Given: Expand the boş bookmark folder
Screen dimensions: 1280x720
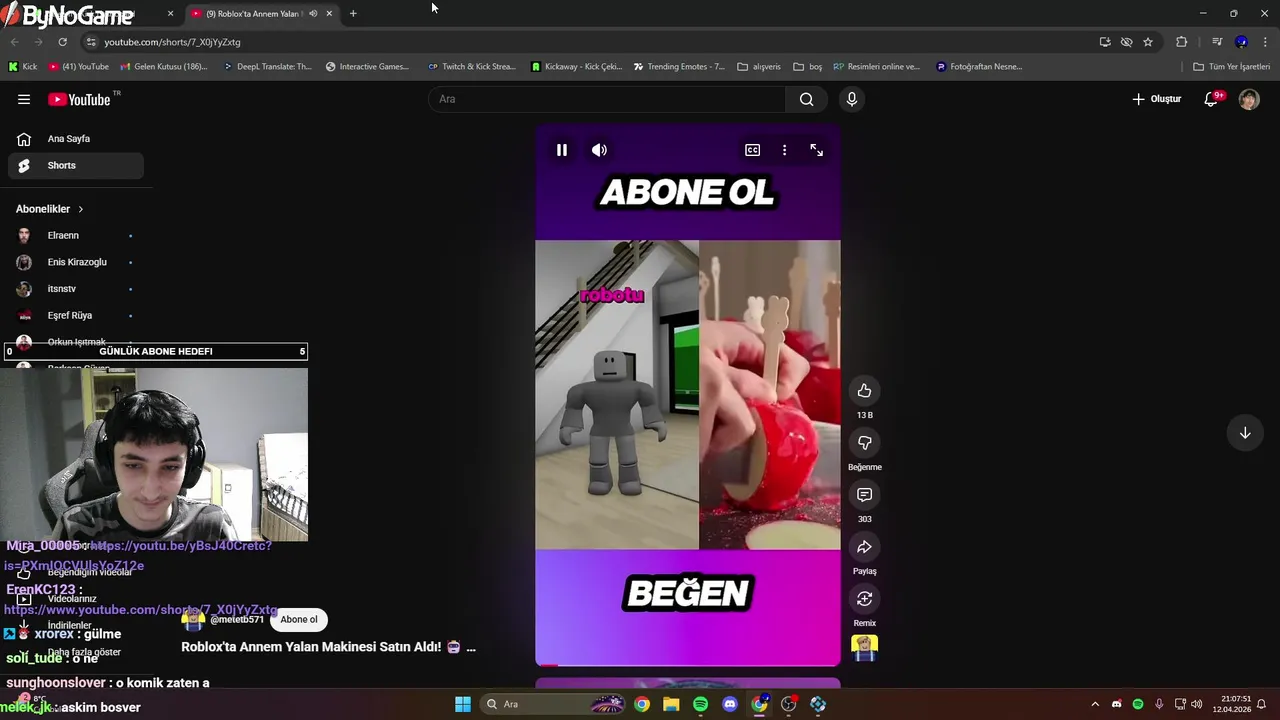Looking at the screenshot, I should 808,67.
